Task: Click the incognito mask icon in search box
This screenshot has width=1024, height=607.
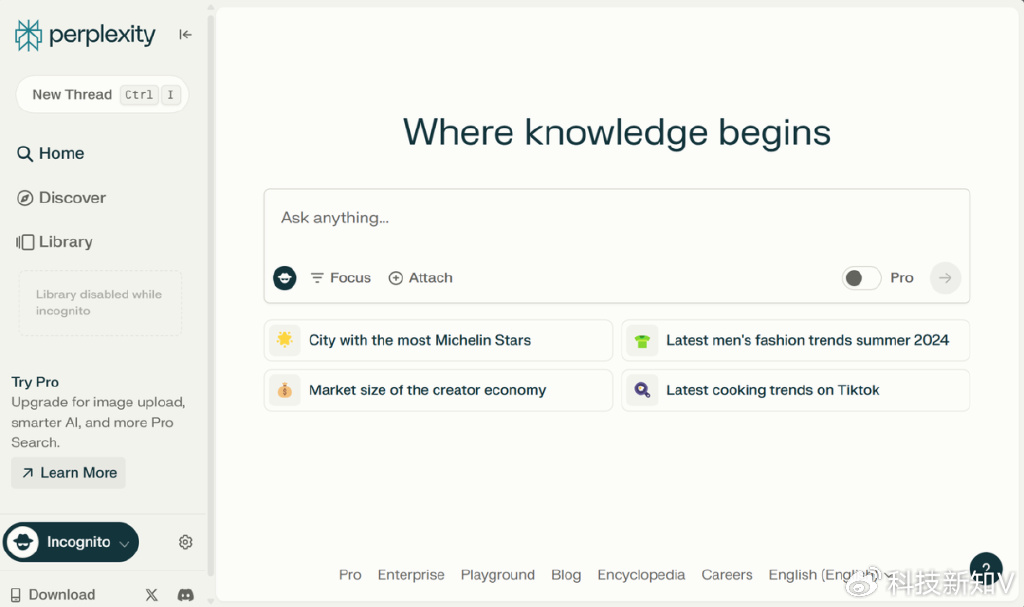Action: (x=285, y=278)
